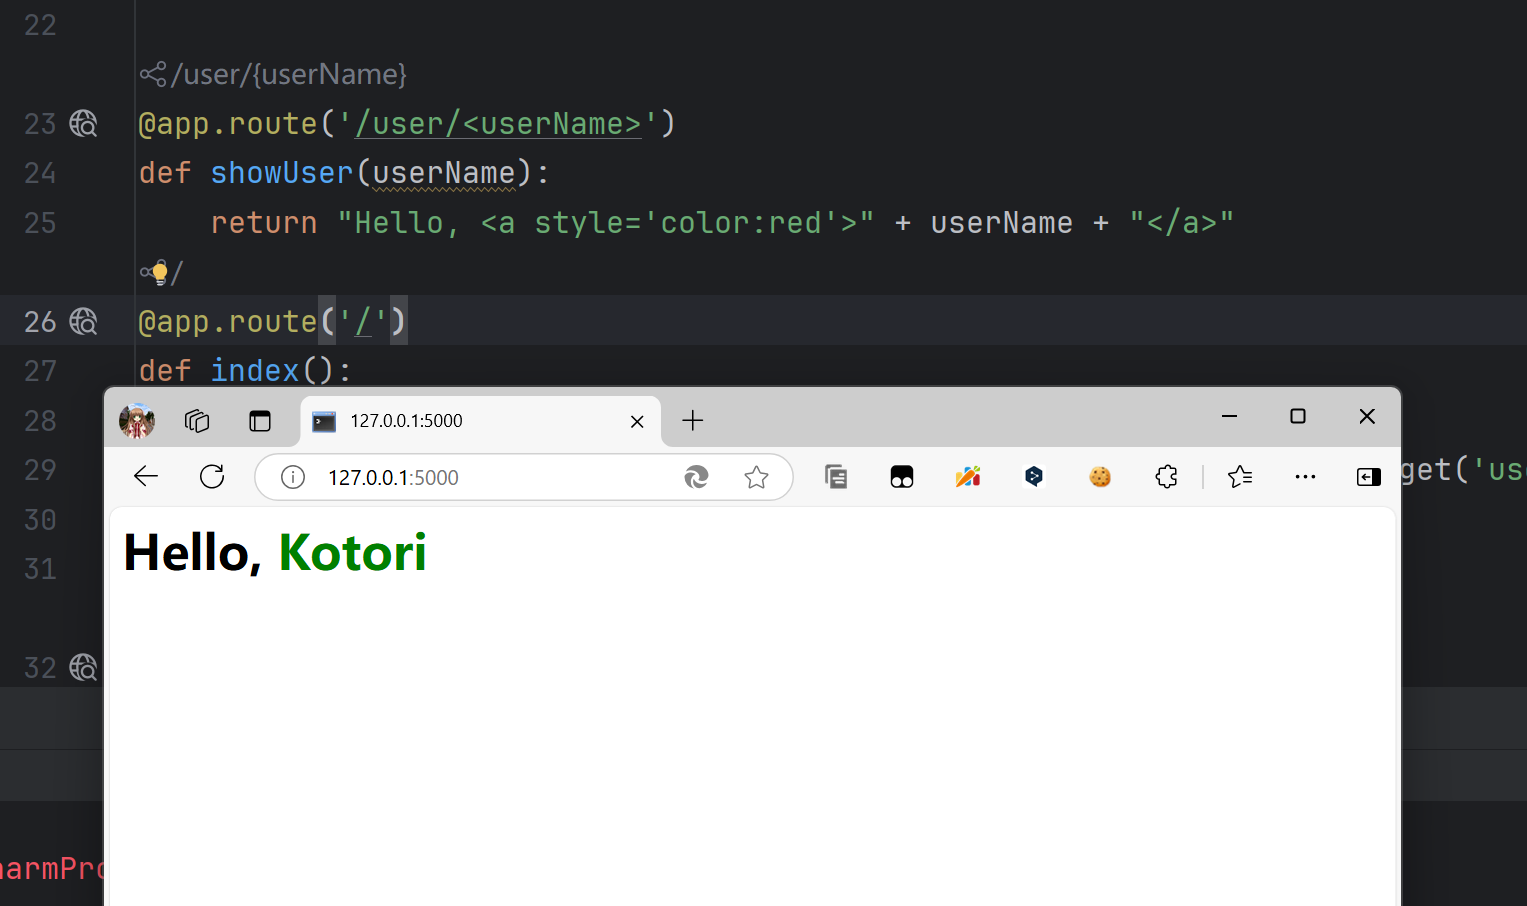Close the 127.0.0.1:5000 tab

(x=637, y=422)
